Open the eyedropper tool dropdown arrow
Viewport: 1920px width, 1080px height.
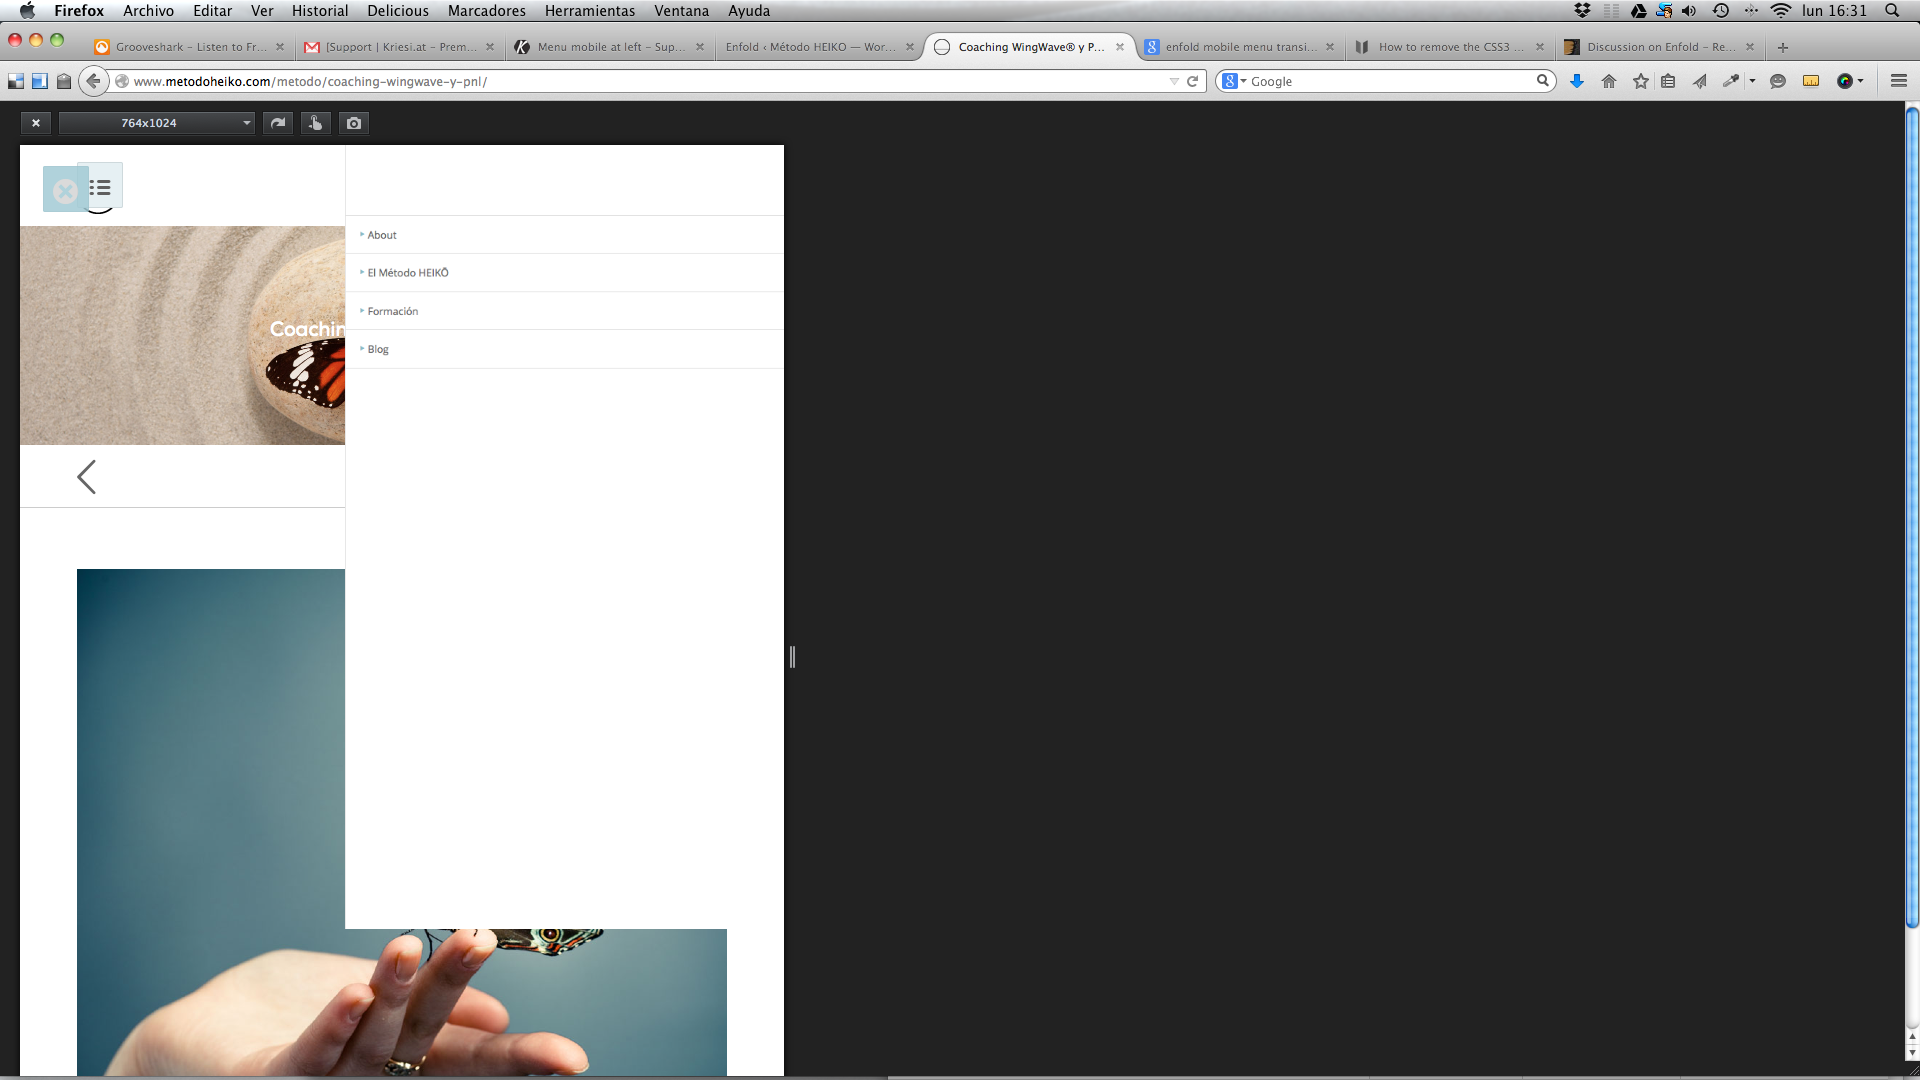tap(1752, 81)
